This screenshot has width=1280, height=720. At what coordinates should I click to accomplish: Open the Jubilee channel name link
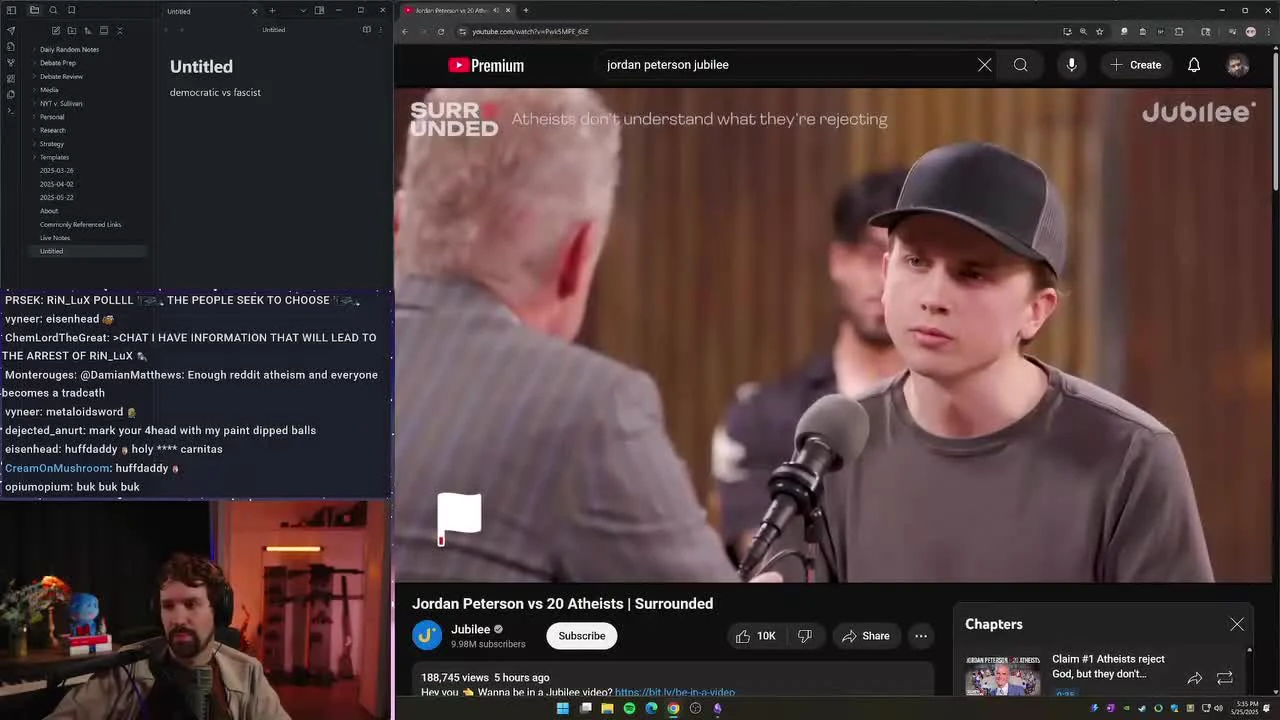470,629
